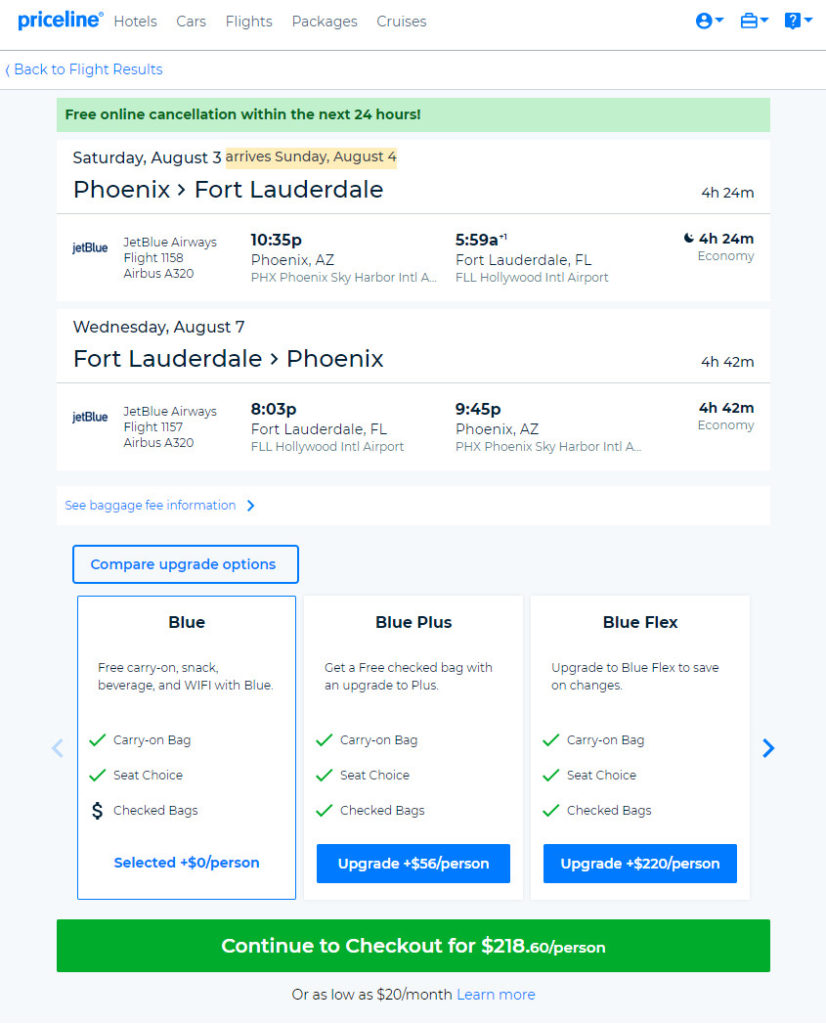Select the Blue fare card
The image size is (826, 1024).
tap(187, 747)
